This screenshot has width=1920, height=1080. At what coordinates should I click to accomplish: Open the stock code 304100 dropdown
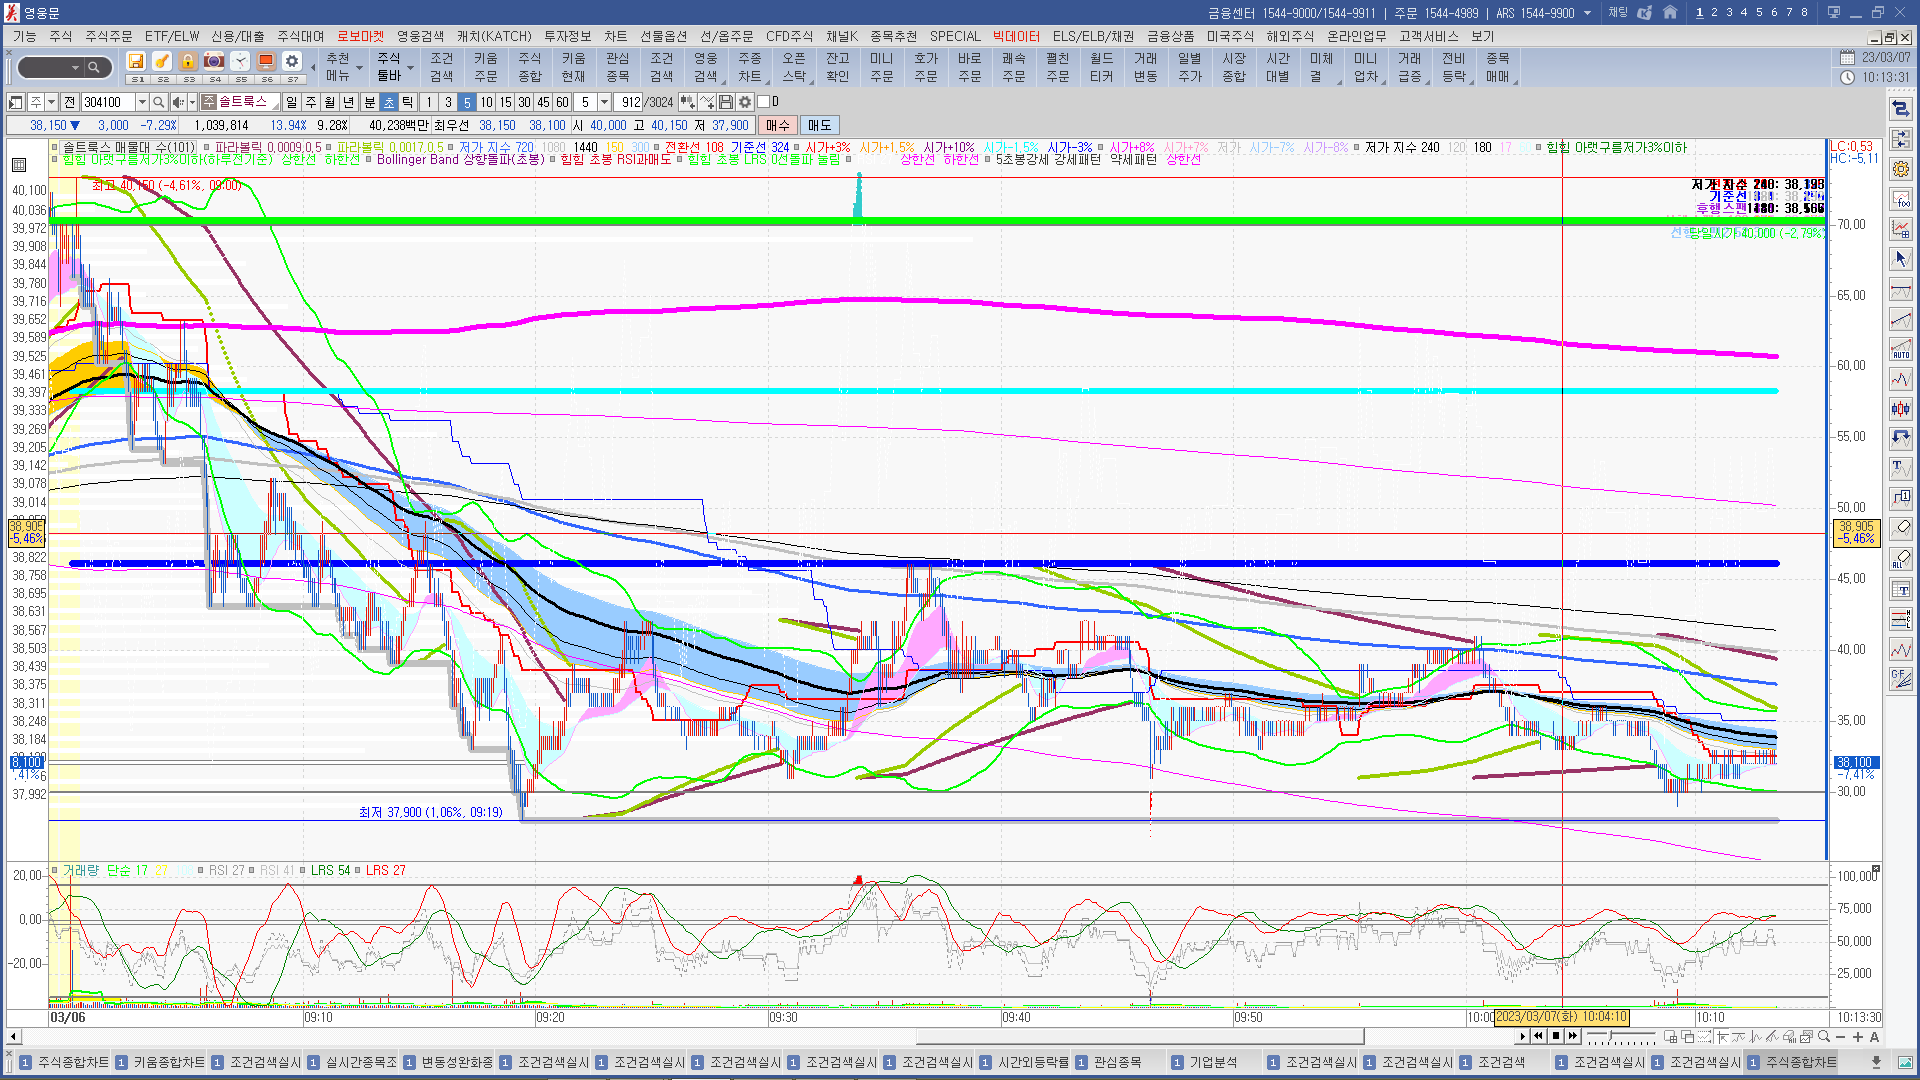coord(141,102)
